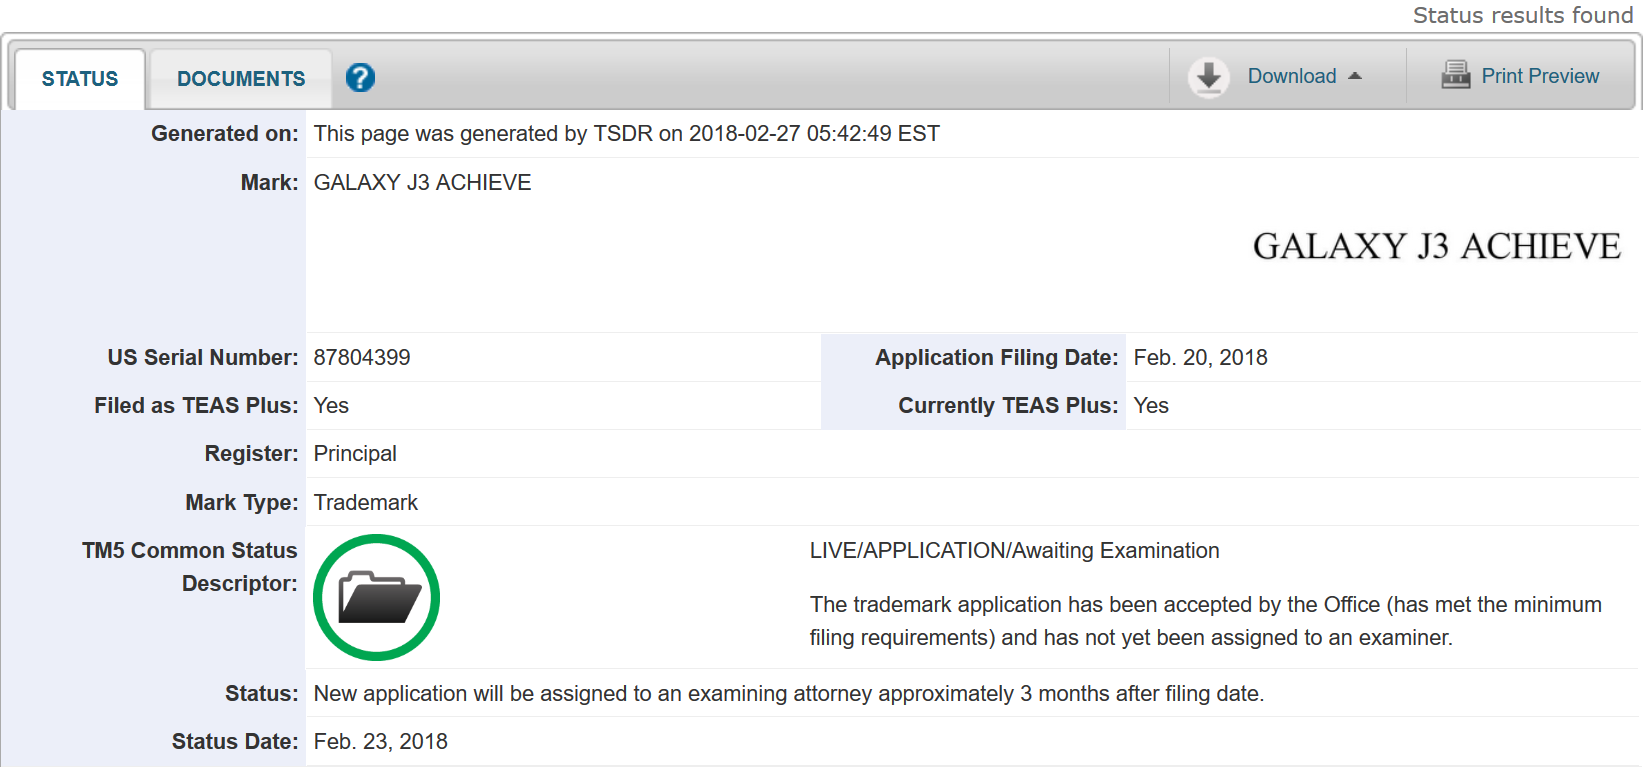
Task: Click the serial number 87804399
Action: click(362, 358)
